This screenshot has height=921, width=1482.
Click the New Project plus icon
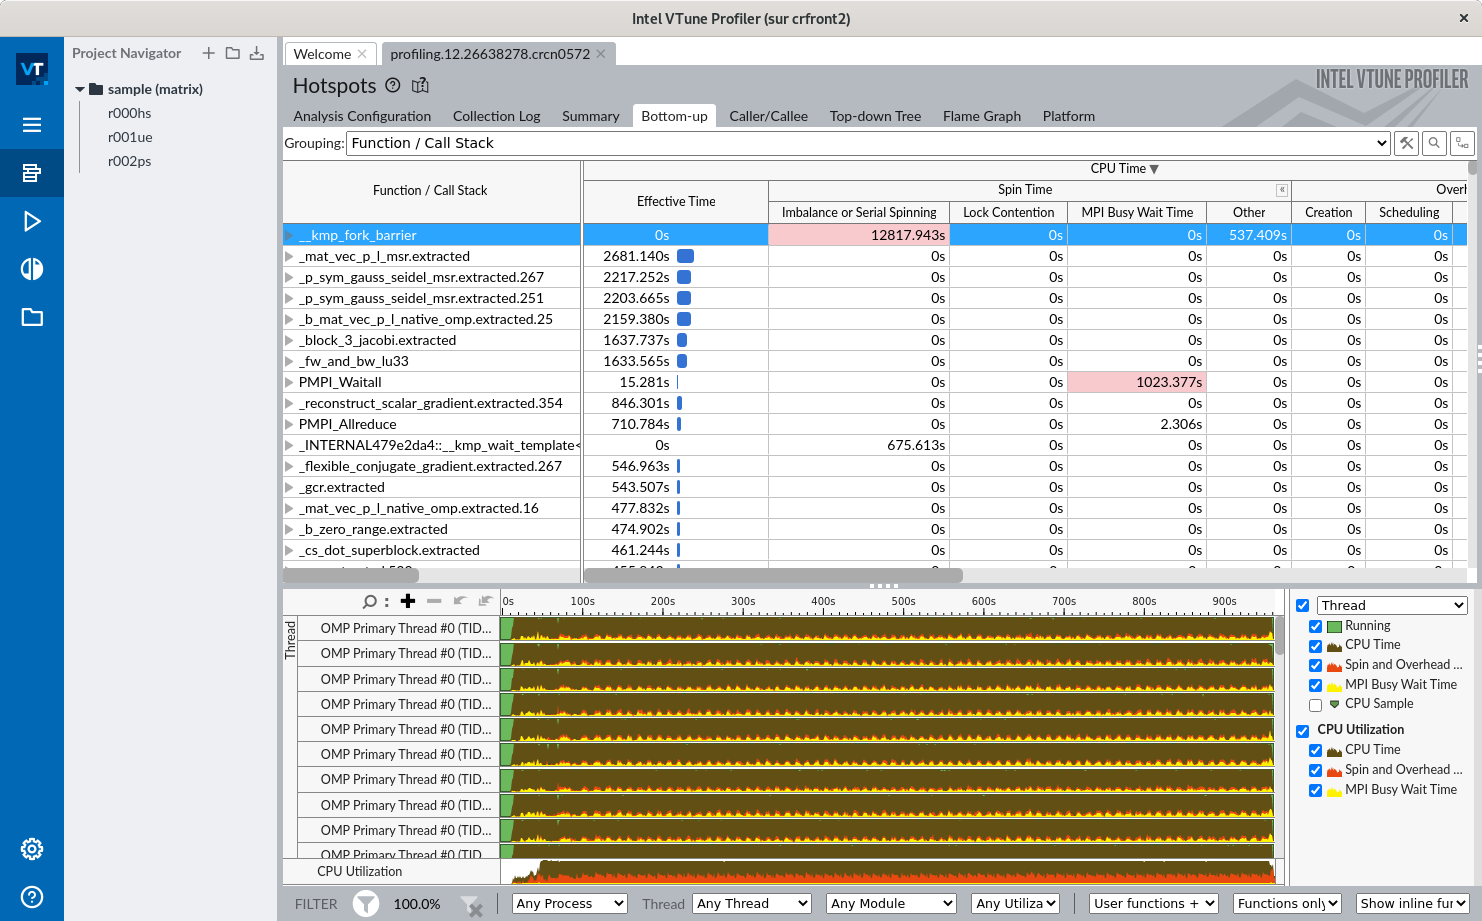coord(208,53)
